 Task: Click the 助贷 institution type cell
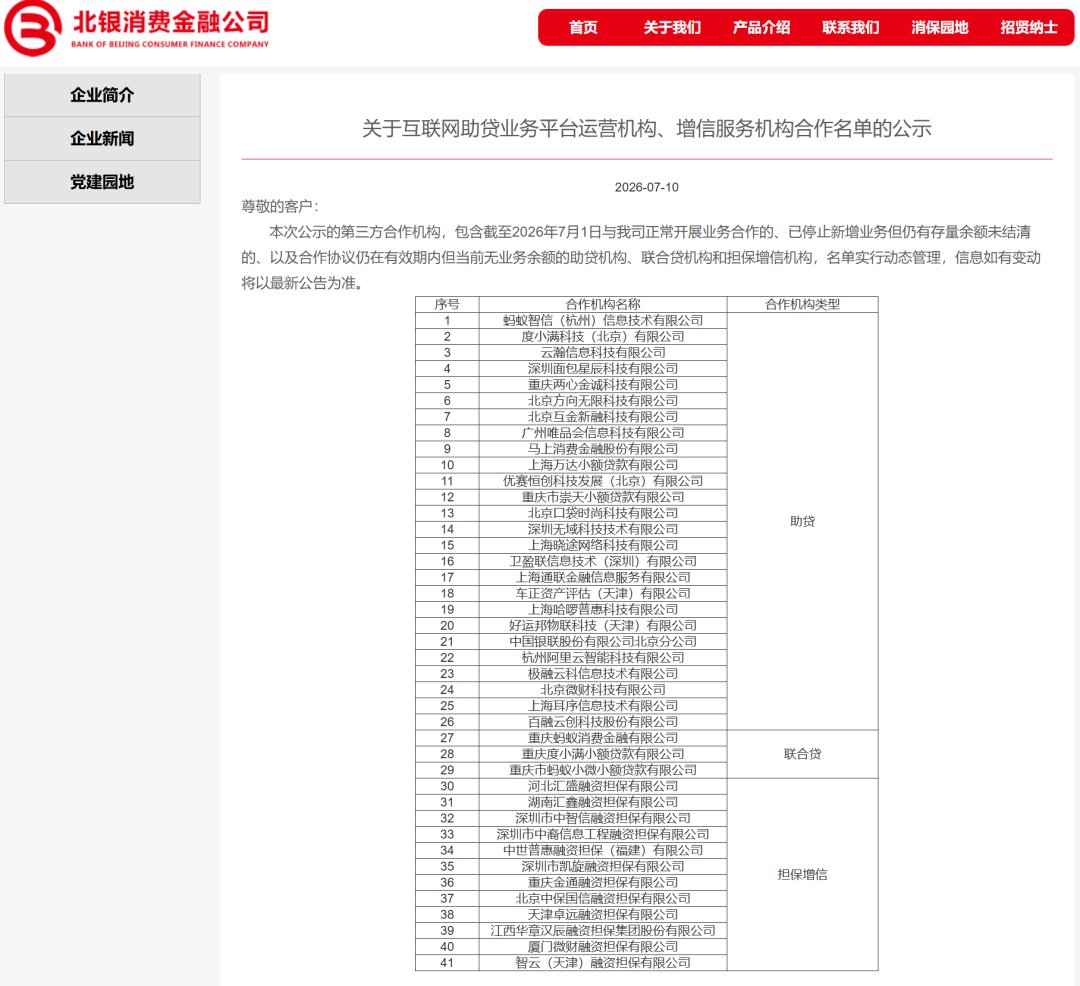(802, 521)
